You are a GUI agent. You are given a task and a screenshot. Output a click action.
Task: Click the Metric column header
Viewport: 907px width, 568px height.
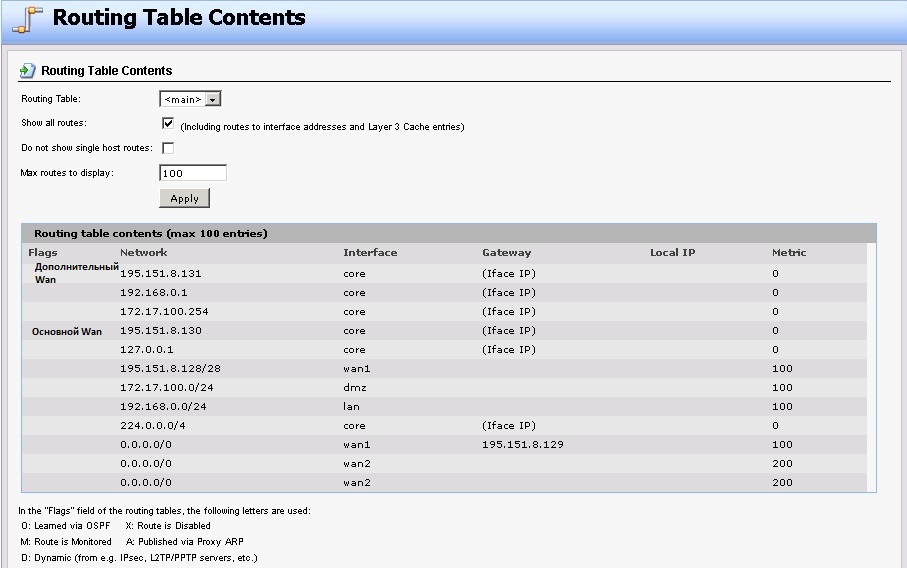(789, 253)
